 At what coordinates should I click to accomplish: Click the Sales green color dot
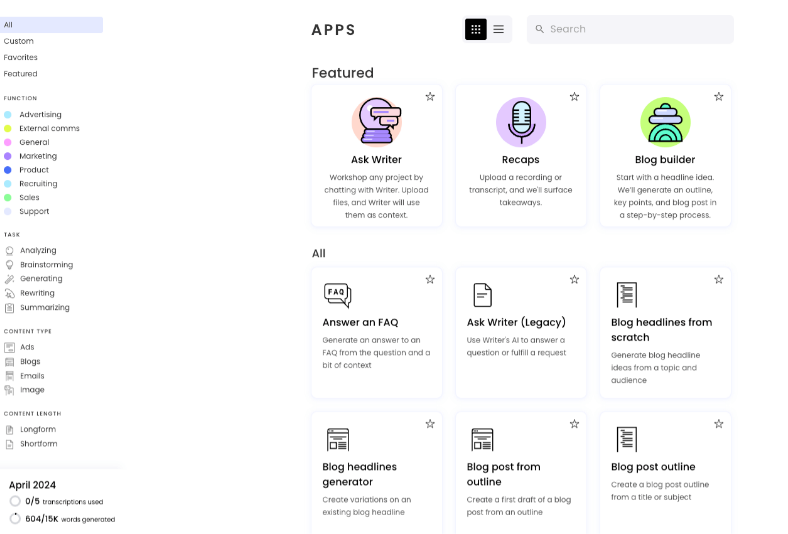pyautogui.click(x=8, y=197)
